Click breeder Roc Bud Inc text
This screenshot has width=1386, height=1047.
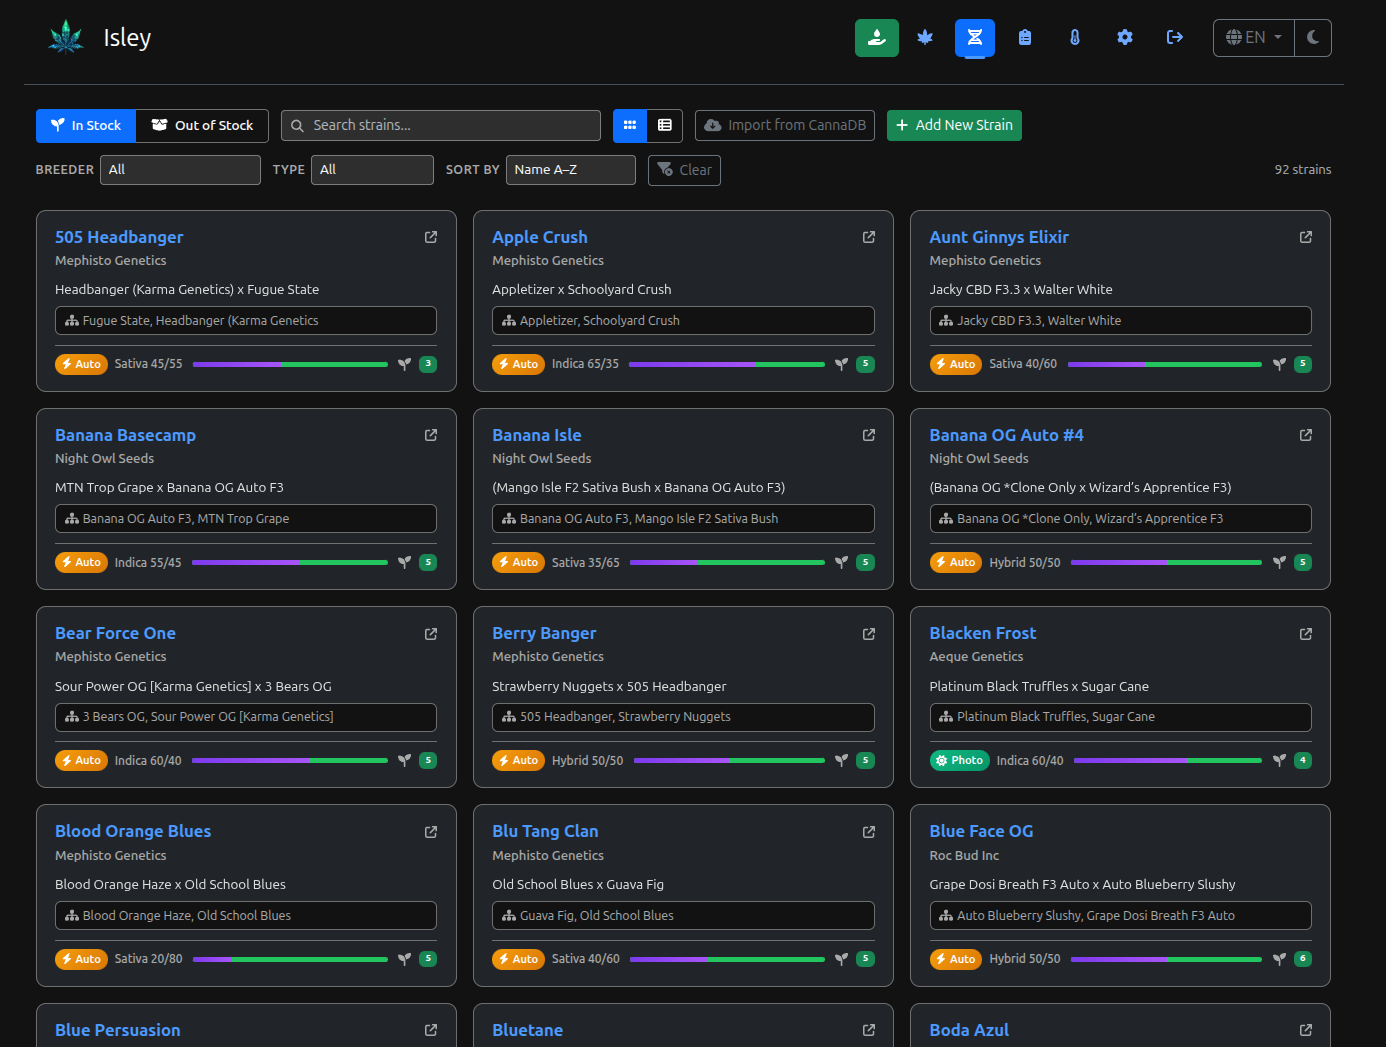pos(964,856)
